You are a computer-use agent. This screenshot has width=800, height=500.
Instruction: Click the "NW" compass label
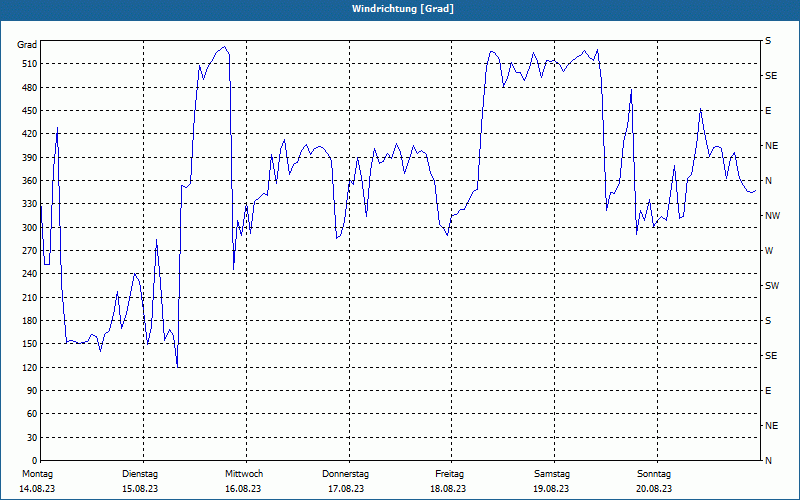(x=772, y=216)
